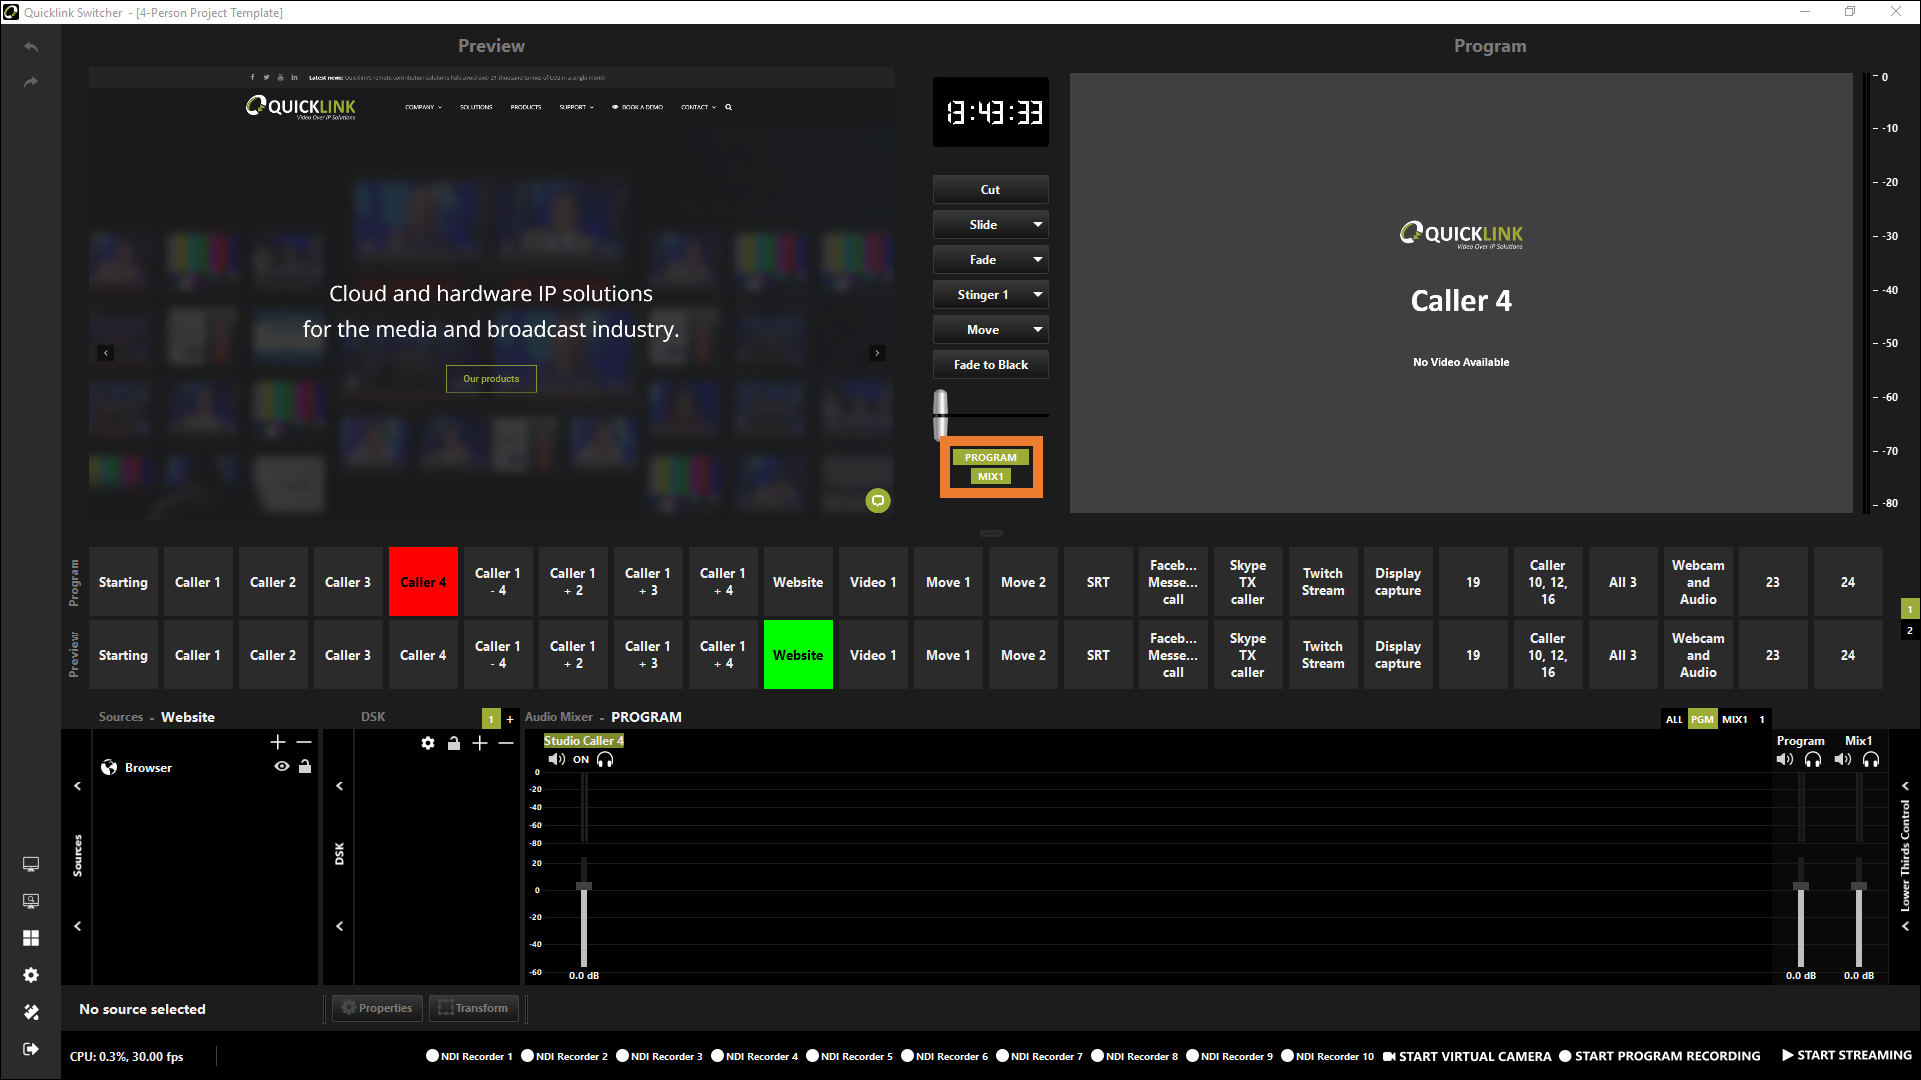Click the DSK lock icon

454,743
